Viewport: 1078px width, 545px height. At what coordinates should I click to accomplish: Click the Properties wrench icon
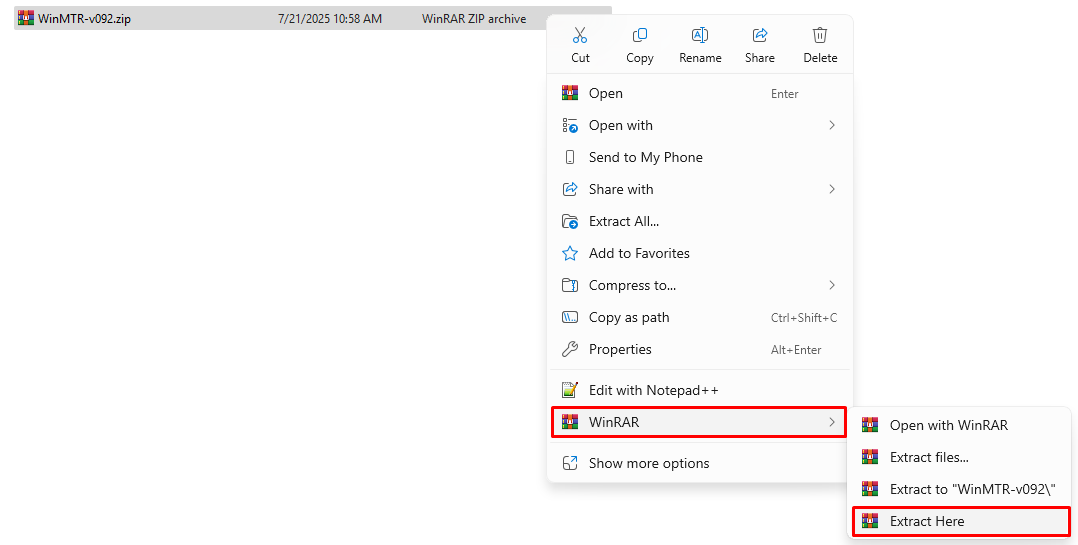pyautogui.click(x=570, y=349)
